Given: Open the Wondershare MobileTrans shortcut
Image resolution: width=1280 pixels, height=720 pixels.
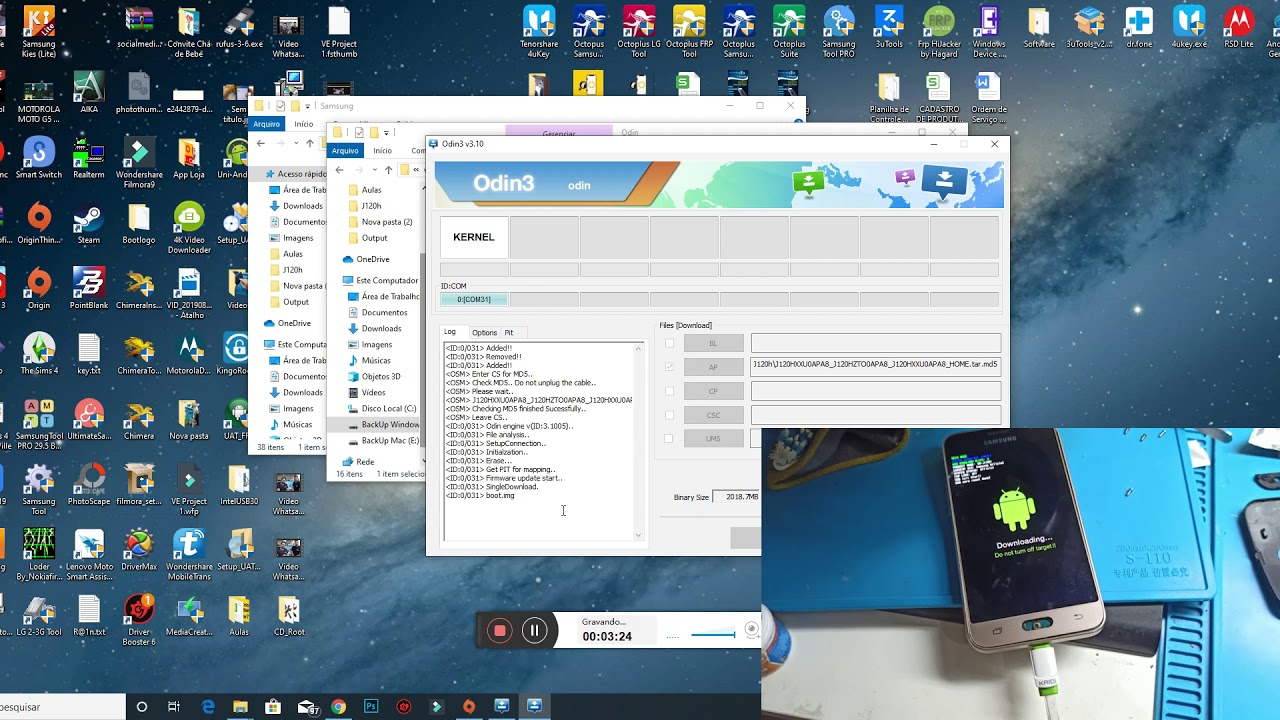Looking at the screenshot, I should tap(189, 555).
